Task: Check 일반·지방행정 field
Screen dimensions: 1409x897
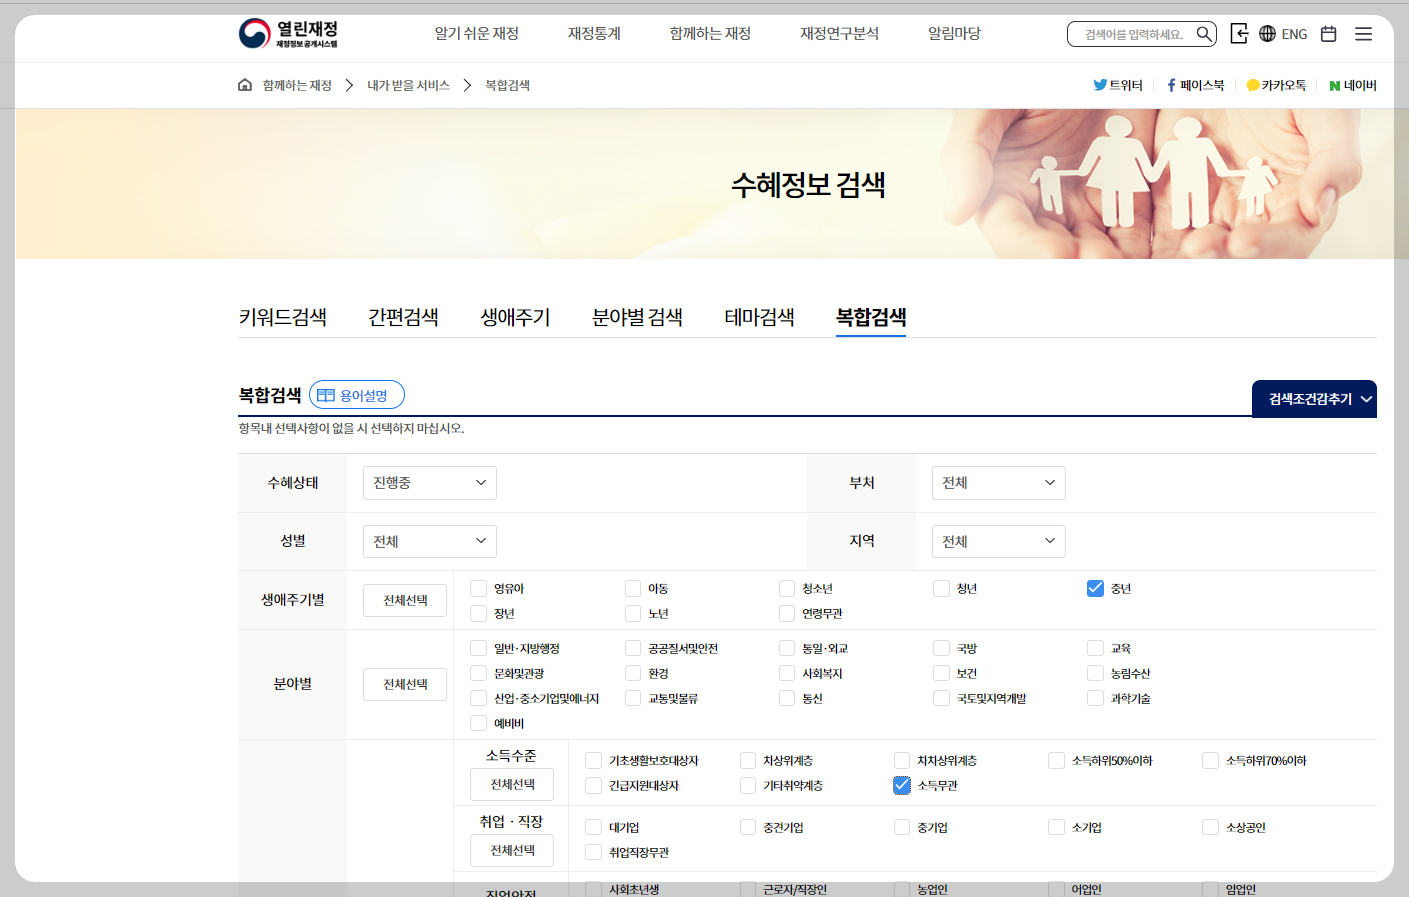Action: coord(479,648)
